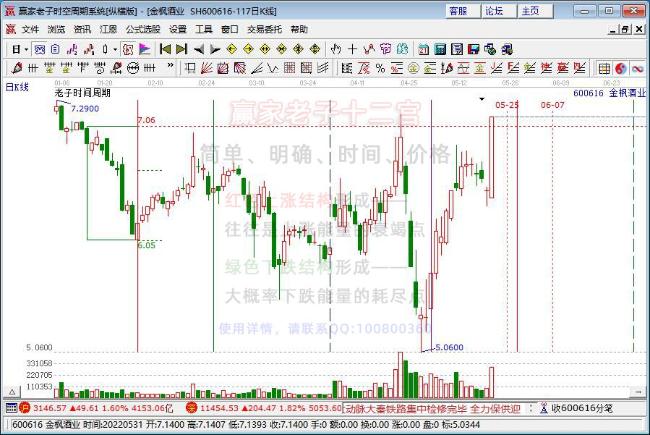Activate the crosshair cursor tool
The width and height of the screenshot is (650, 435).
pos(352,49)
